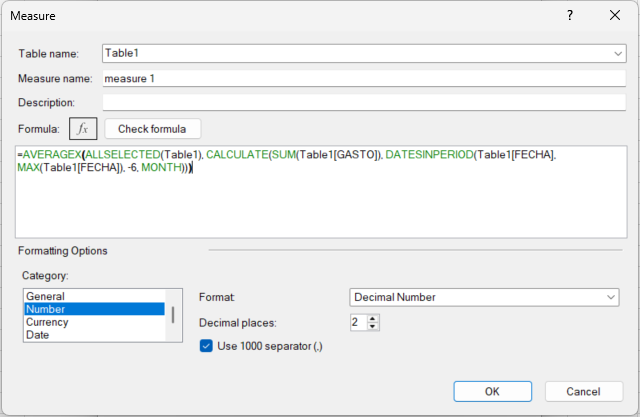Toggle the Use 1000 separator checkbox
The height and width of the screenshot is (417, 640).
207,346
